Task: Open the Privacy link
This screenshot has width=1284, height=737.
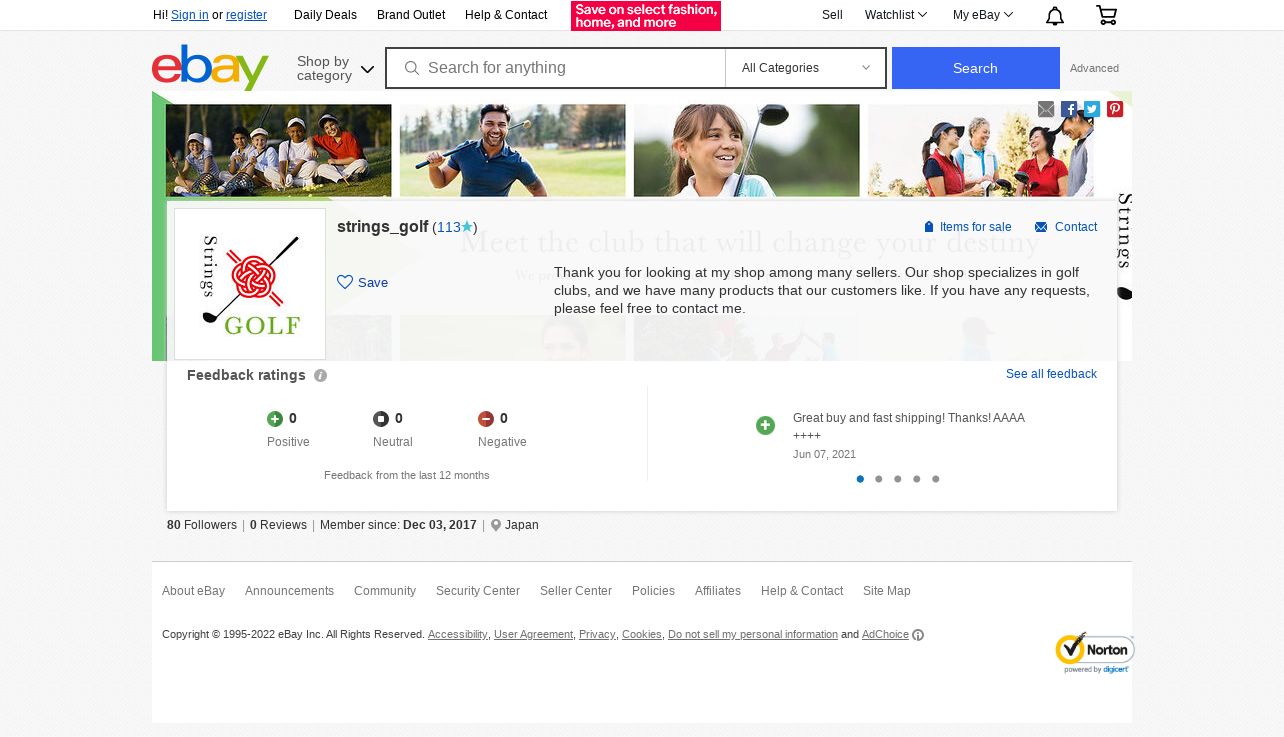Action: (x=597, y=635)
